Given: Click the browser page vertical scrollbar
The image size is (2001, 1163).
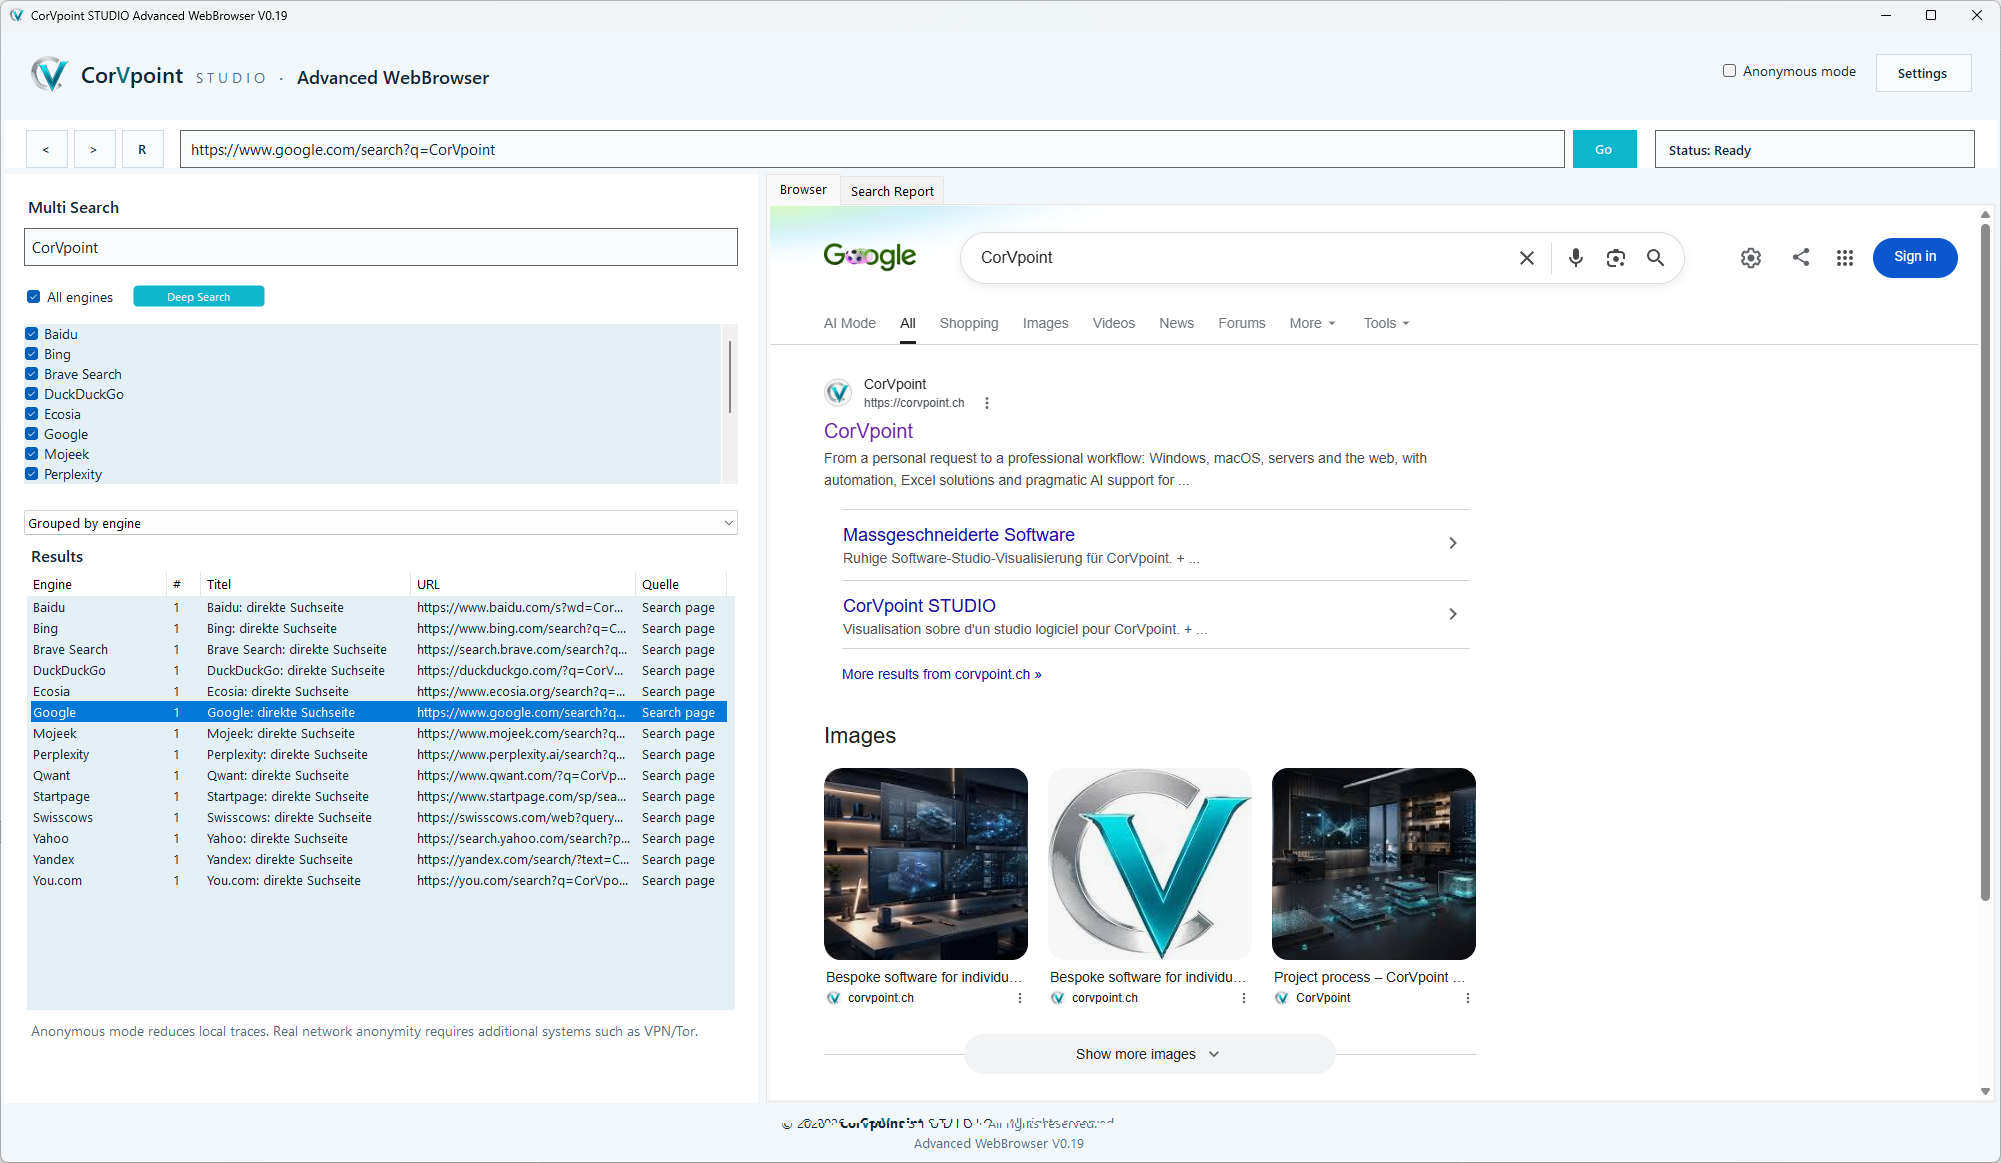Looking at the screenshot, I should (1984, 560).
